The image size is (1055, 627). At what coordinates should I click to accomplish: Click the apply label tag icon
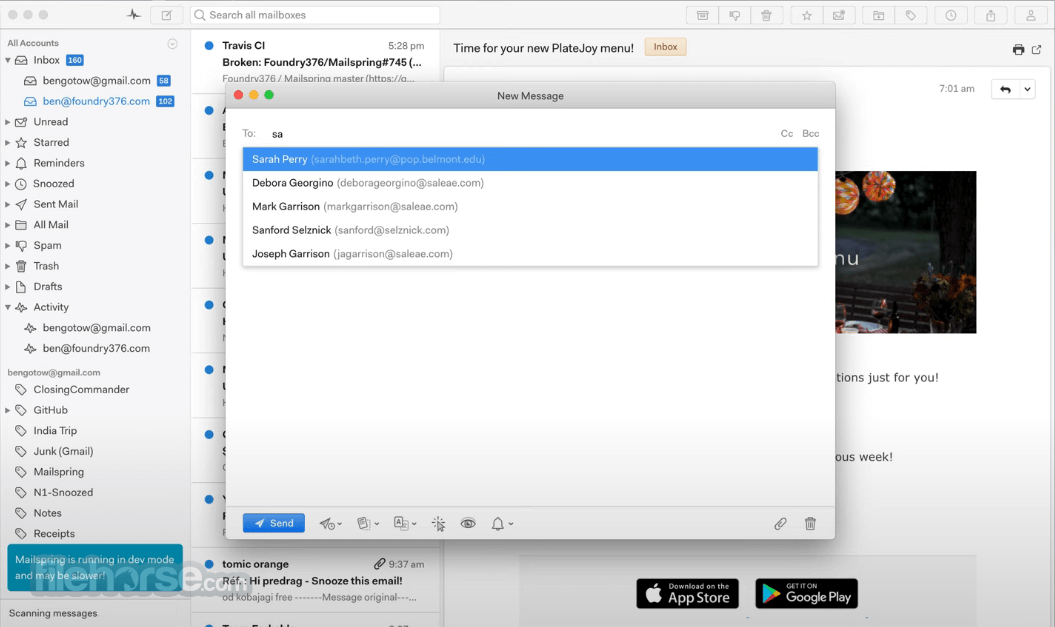[x=910, y=15]
